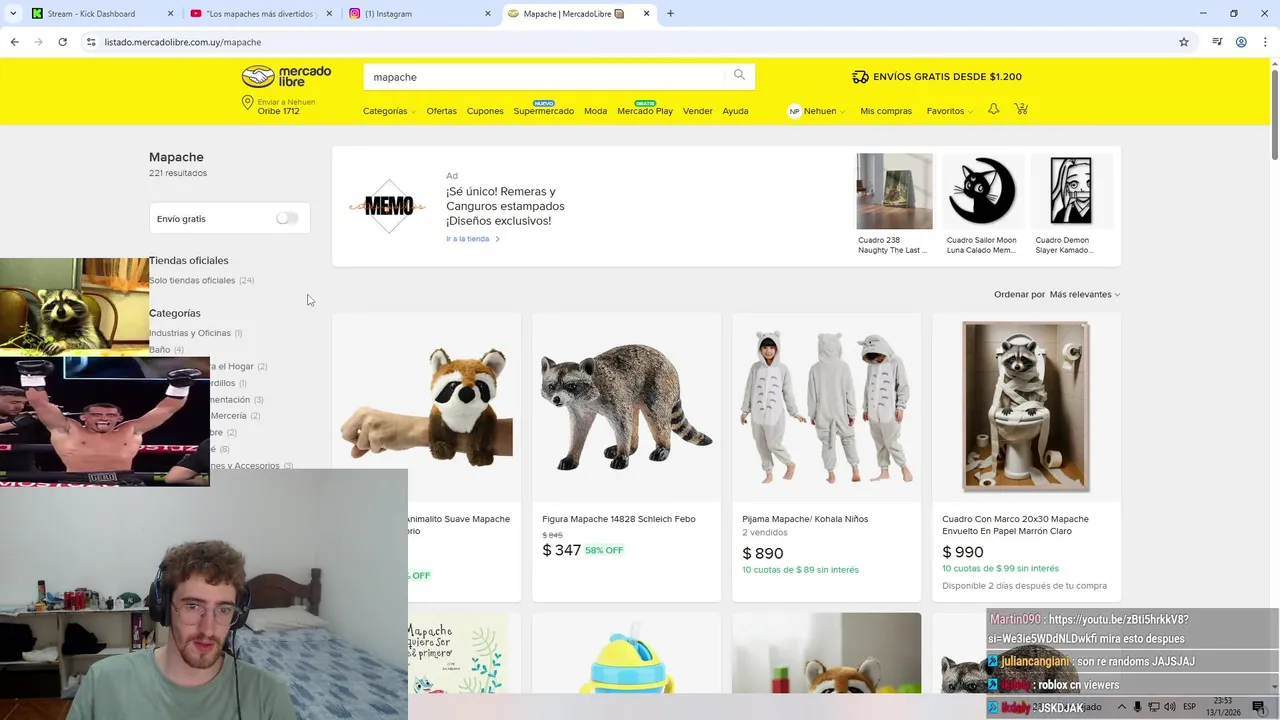This screenshot has width=1280, height=720.
Task: Open the Chrome profile avatar icon
Action: tap(1241, 42)
